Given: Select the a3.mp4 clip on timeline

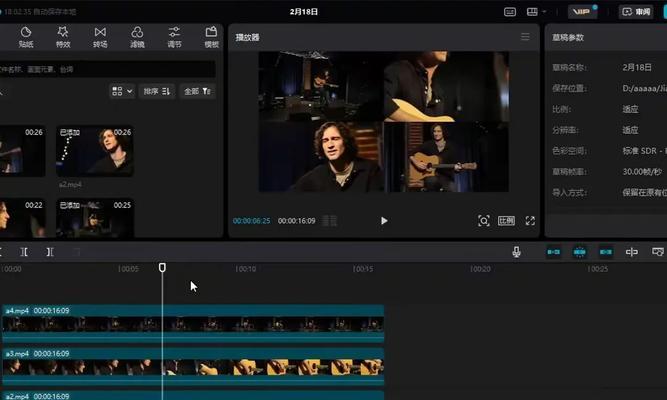Looking at the screenshot, I should tap(193, 366).
